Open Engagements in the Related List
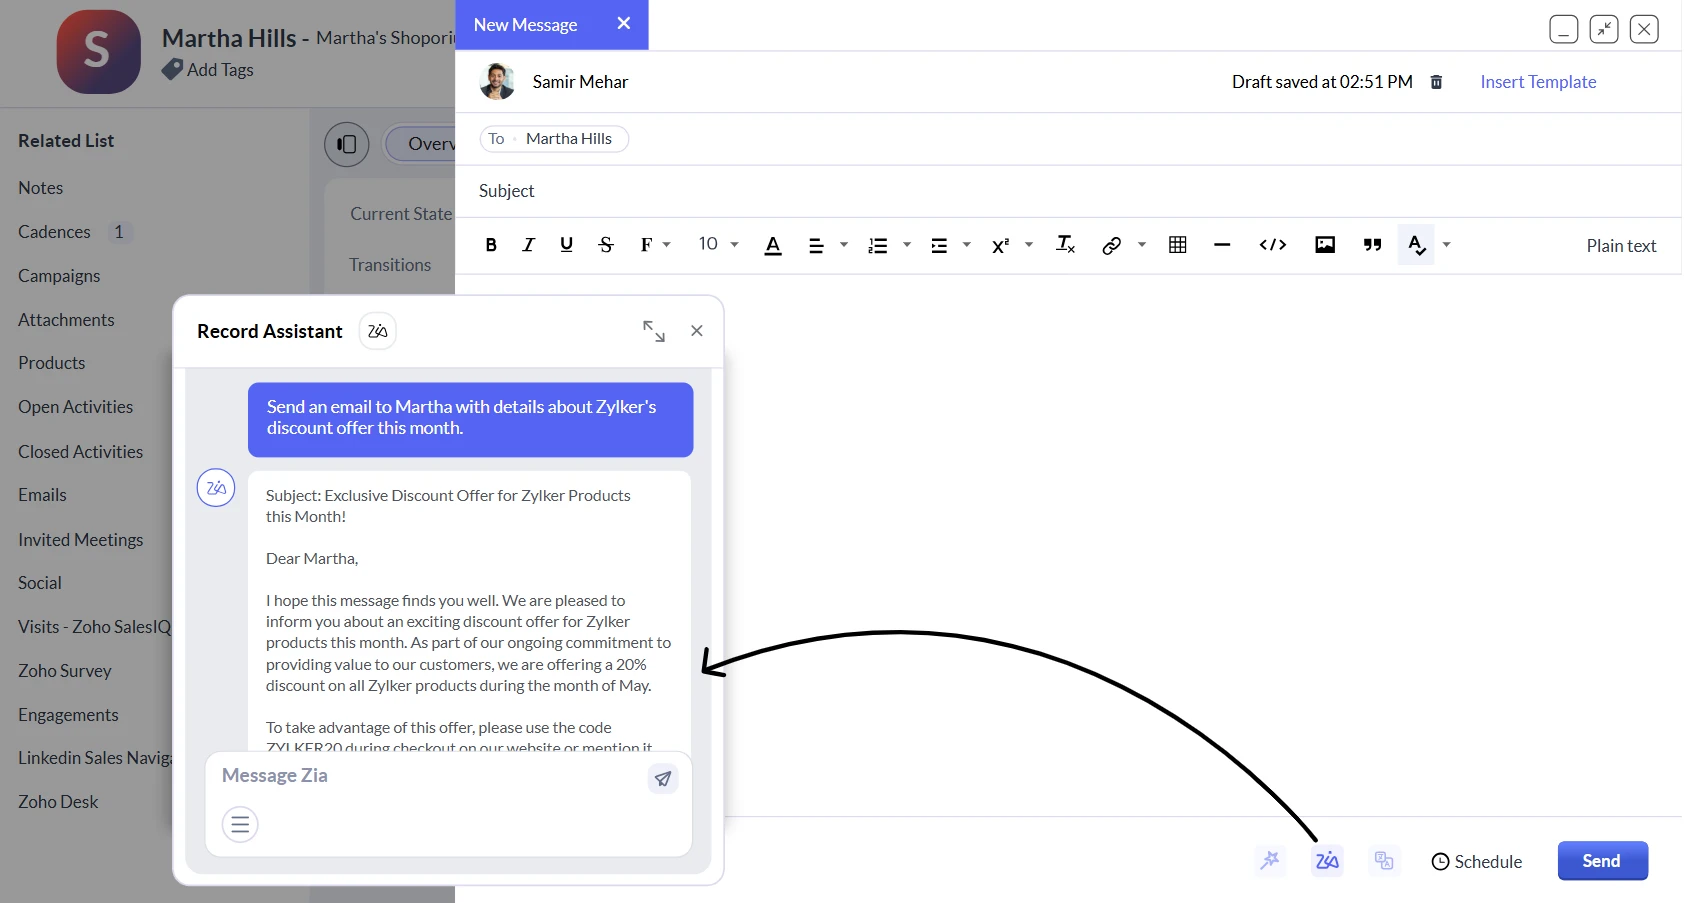The width and height of the screenshot is (1687, 903). pos(68,715)
